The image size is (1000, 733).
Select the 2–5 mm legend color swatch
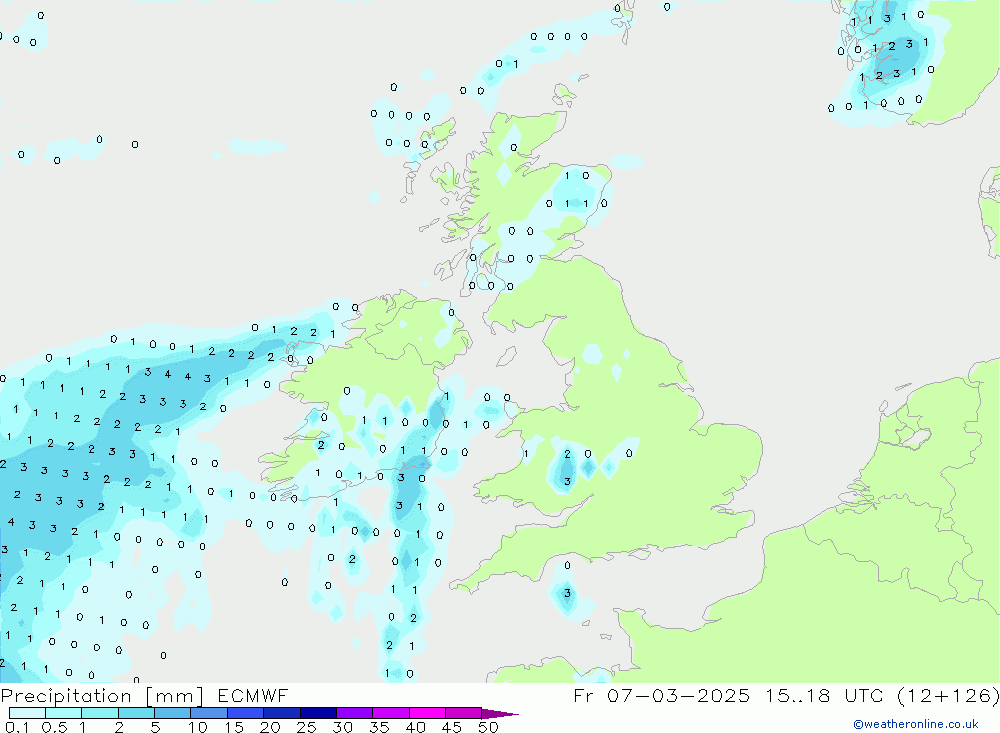(x=136, y=713)
